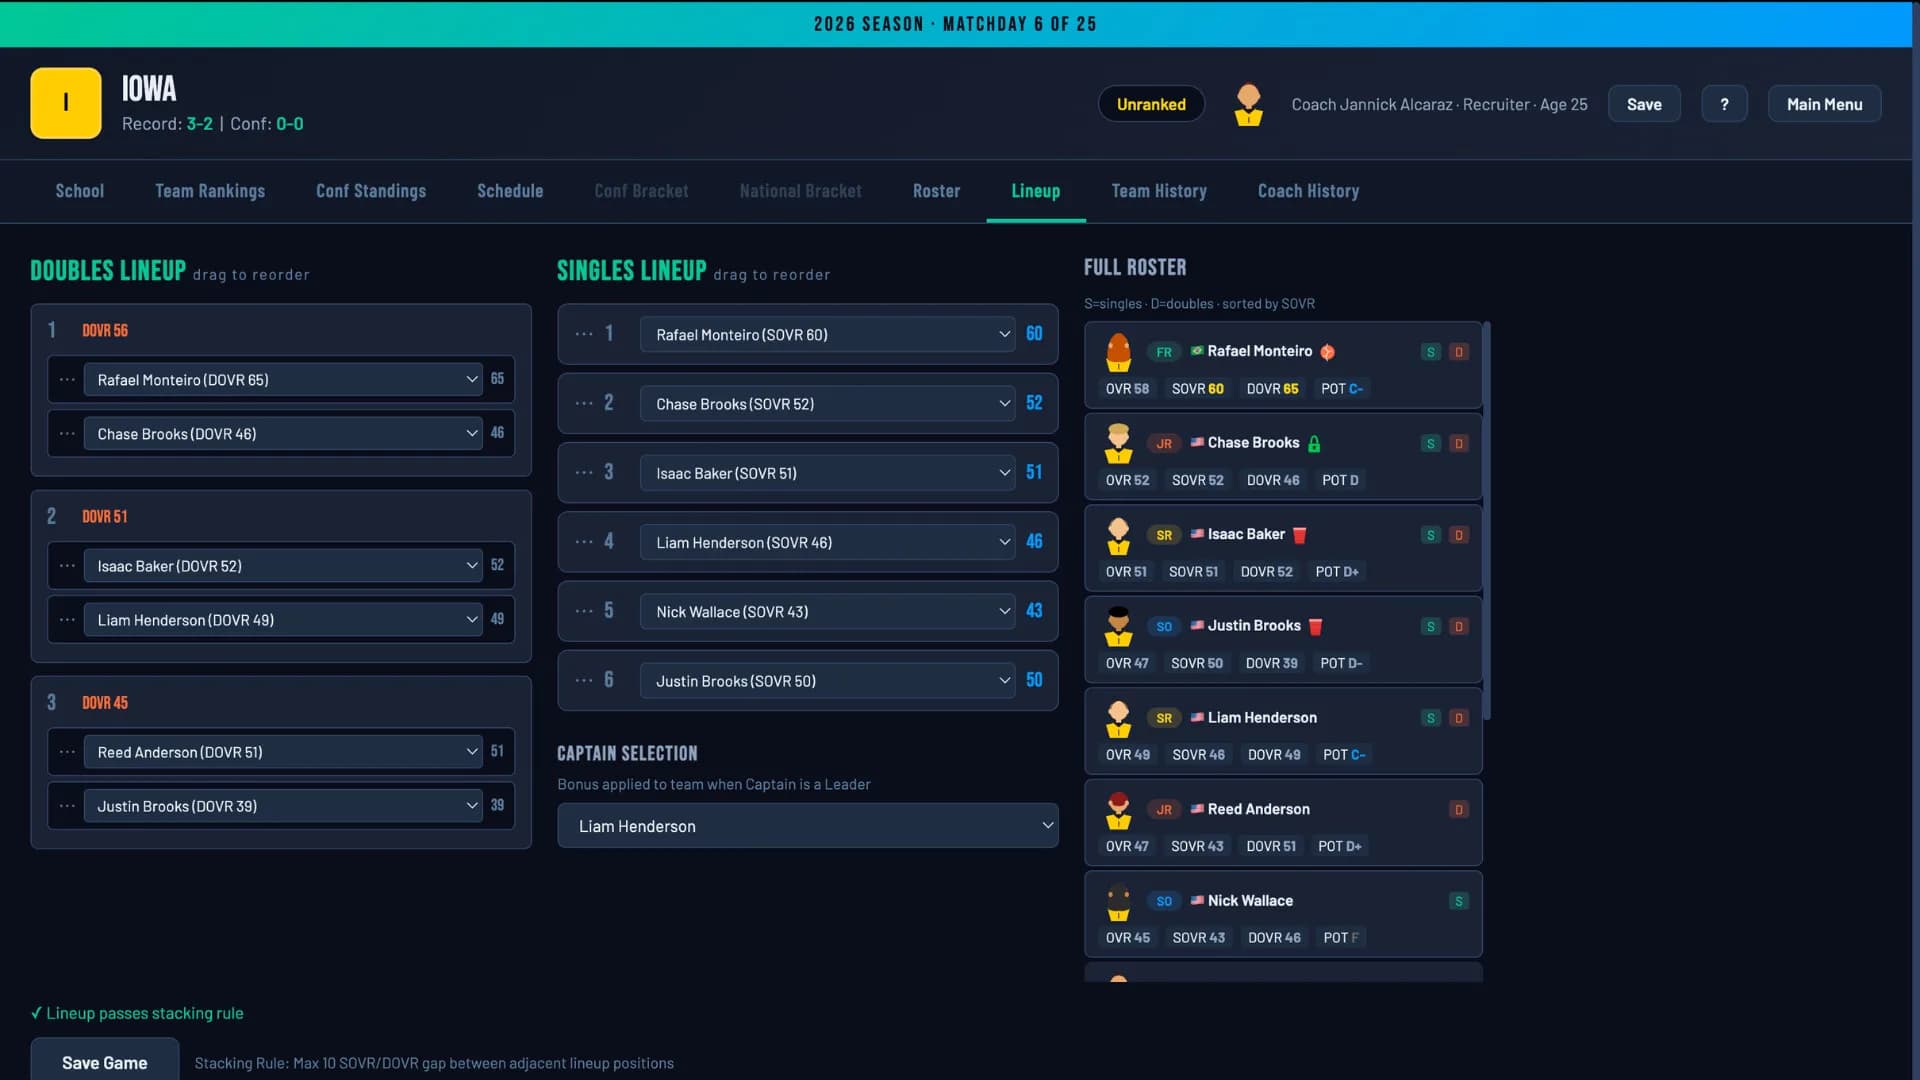Open singles slot 1 dropdown Rafael Monteiro
This screenshot has width=1920, height=1080.
point(828,334)
